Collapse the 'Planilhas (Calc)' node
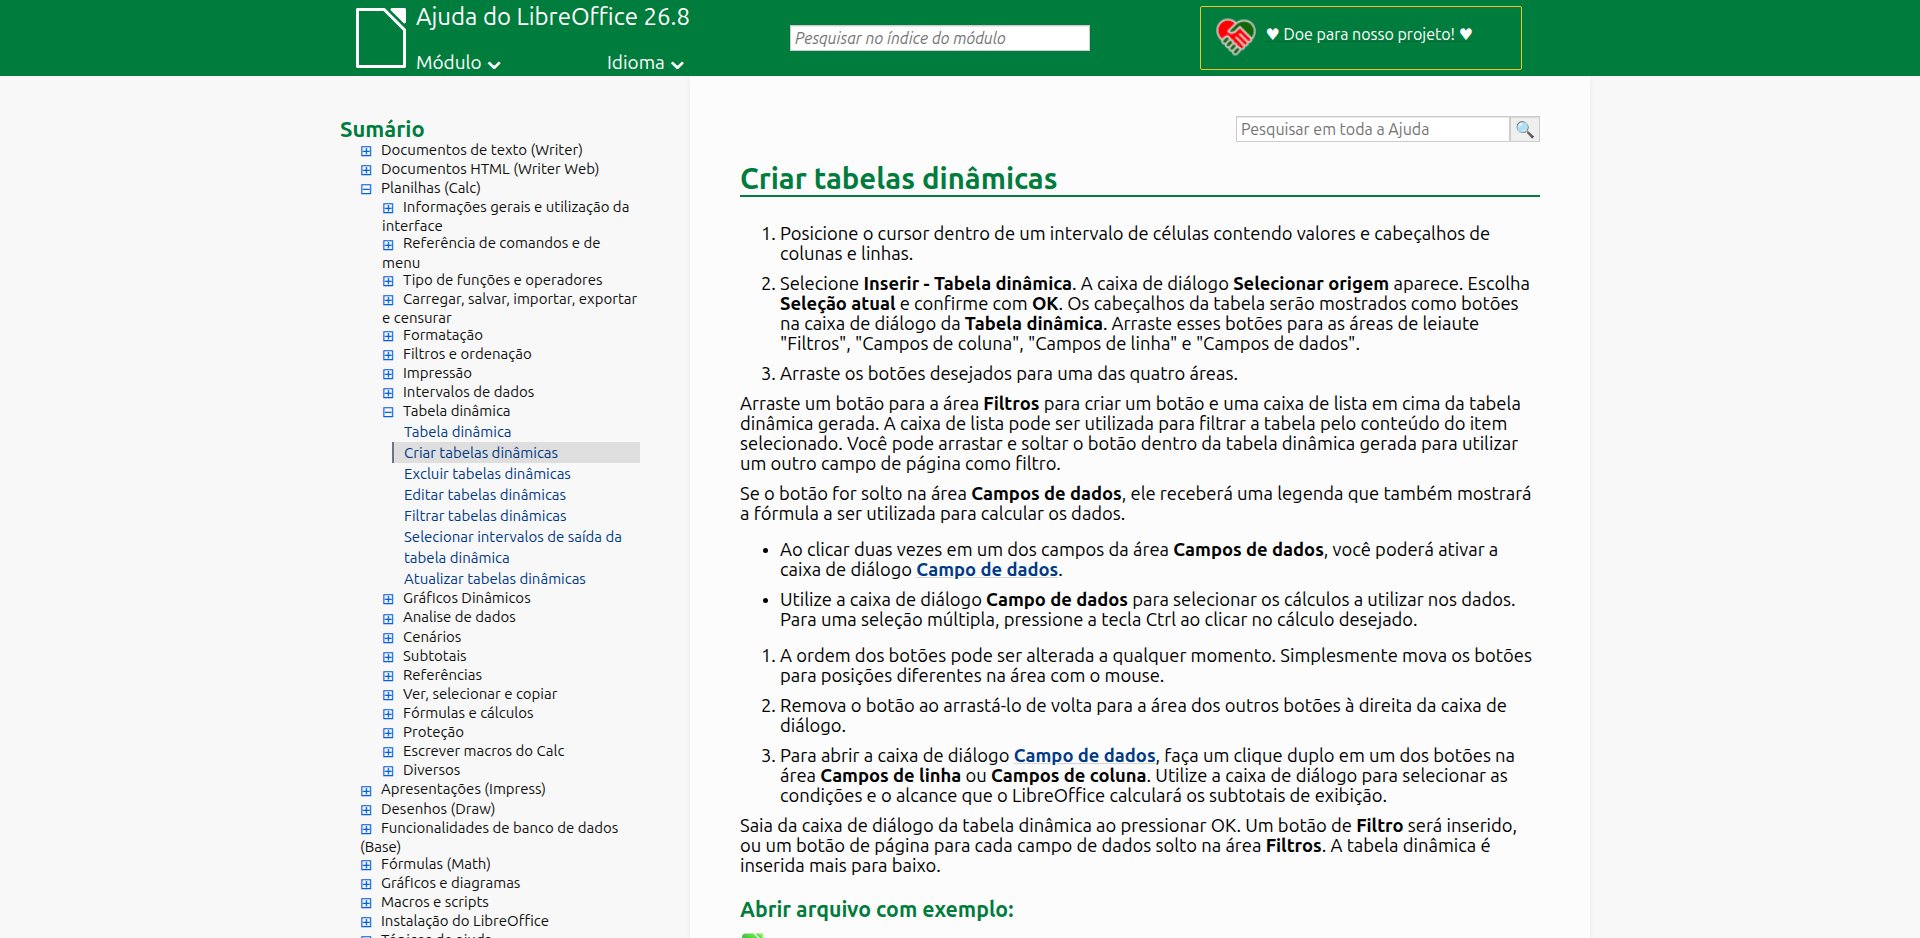This screenshot has height=938, width=1920. 366,189
